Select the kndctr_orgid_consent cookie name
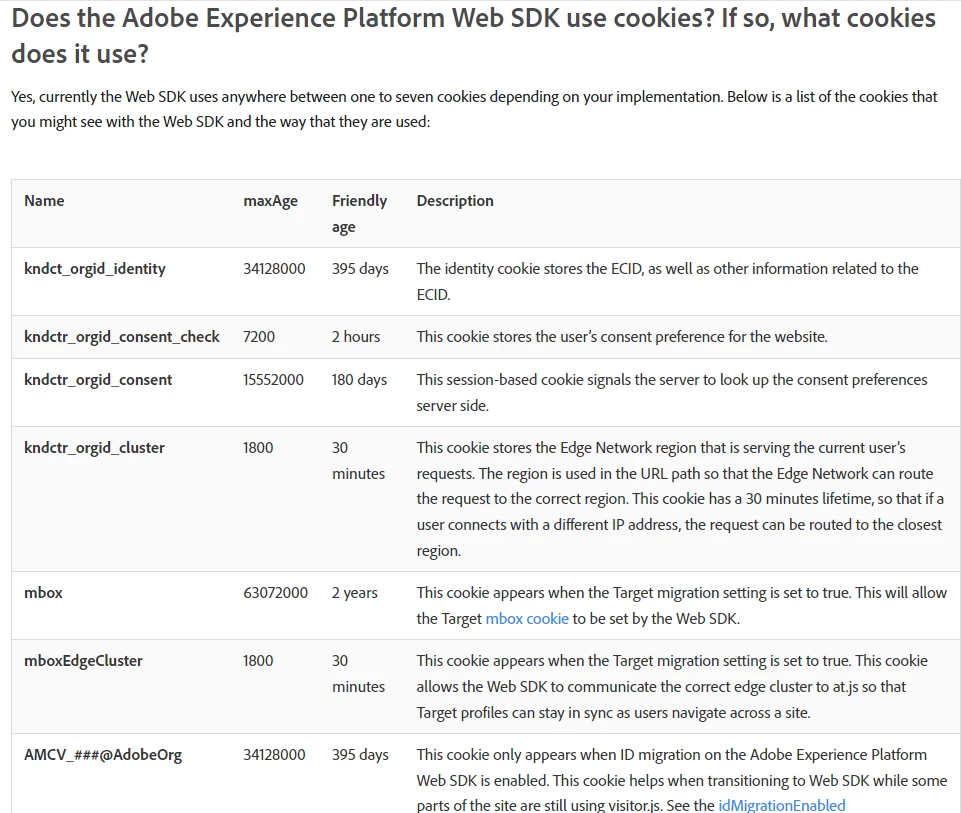This screenshot has height=813, width=961. point(98,380)
